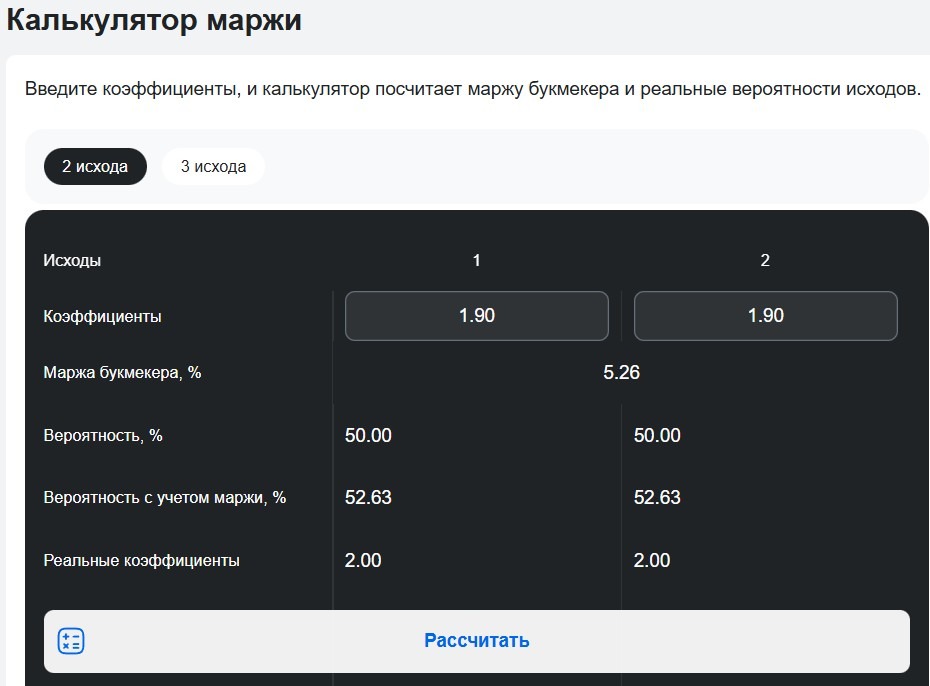Click the "Маржа букмекера, %" row label
This screenshot has height=686, width=930.
(122, 373)
